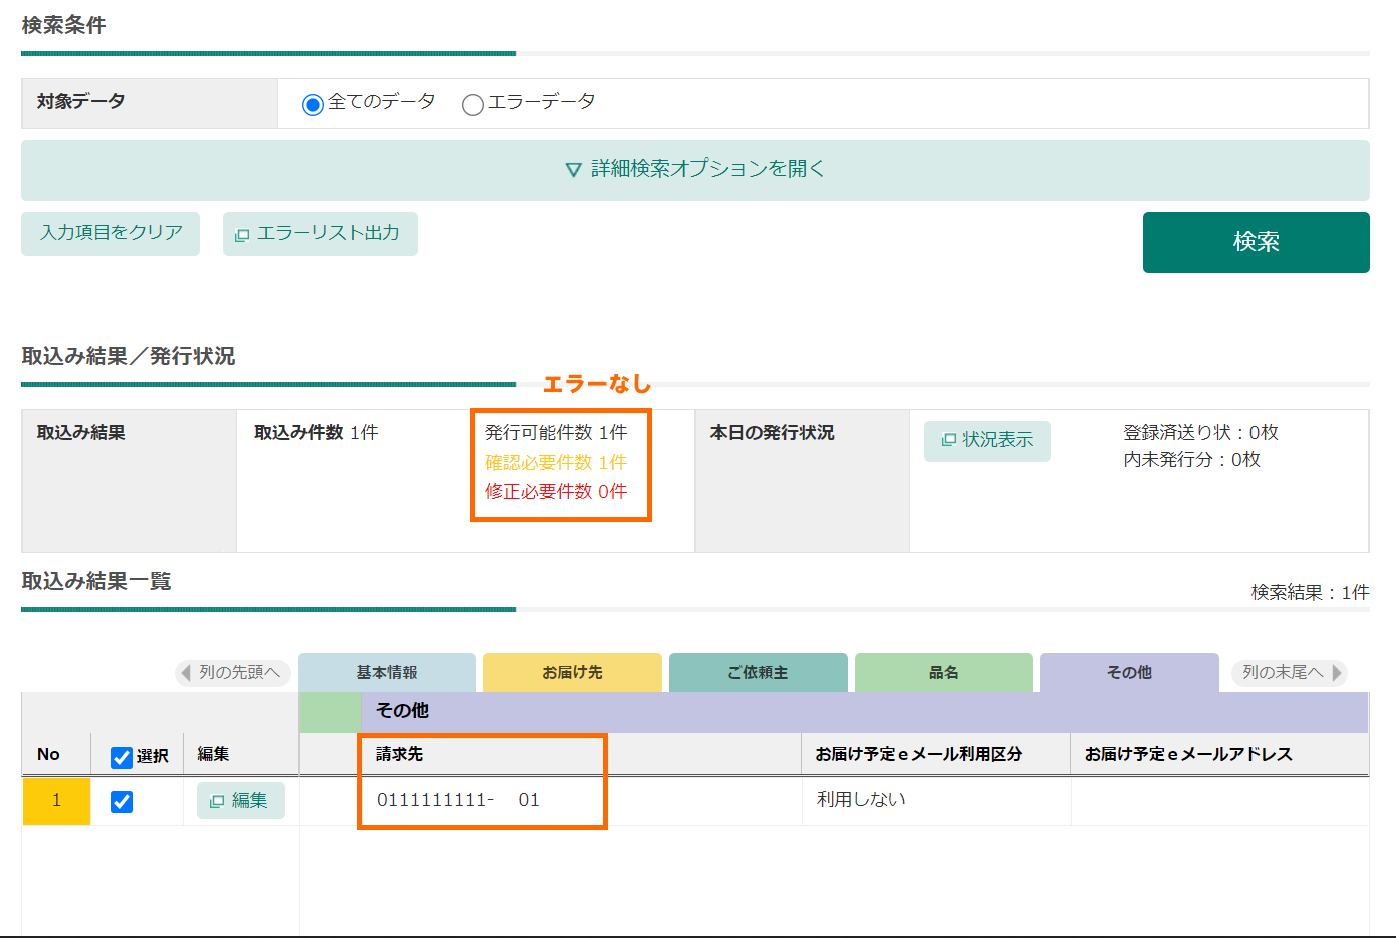Toggle the 選択 select-all checkbox

(120, 753)
